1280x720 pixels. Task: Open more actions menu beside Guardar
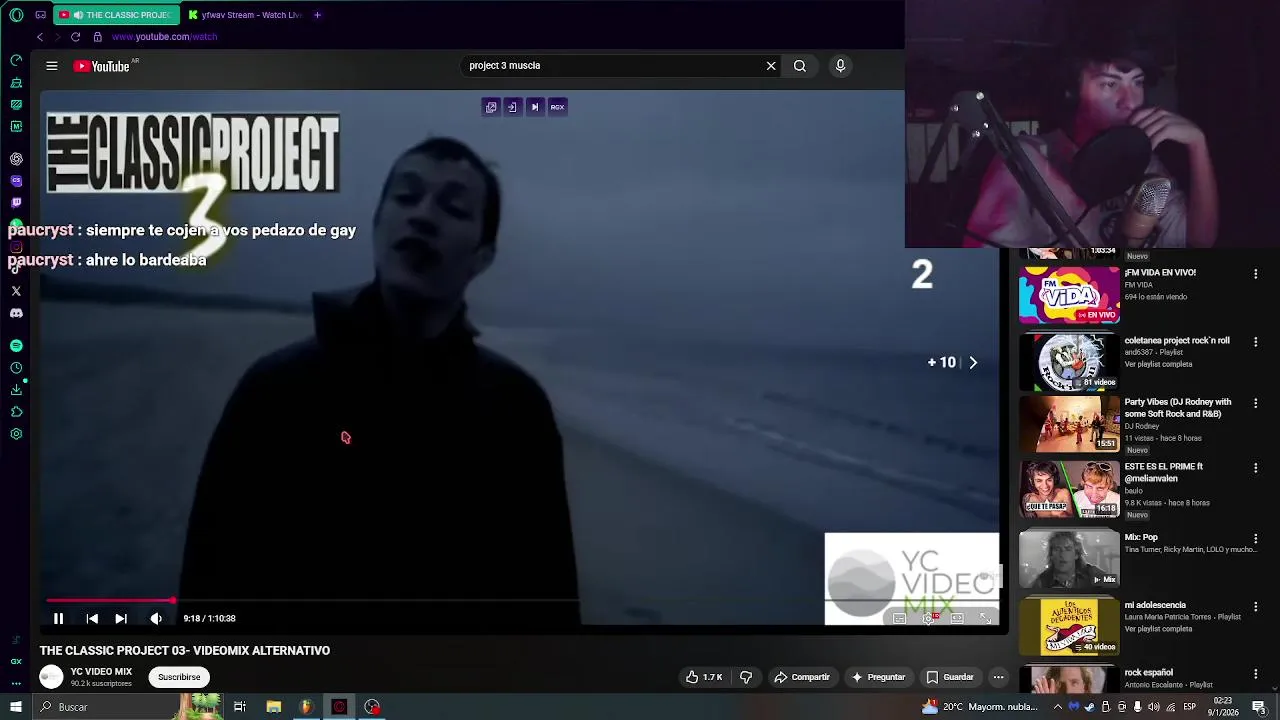tap(998, 677)
